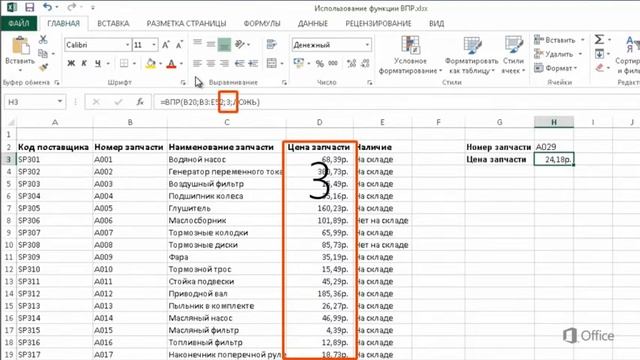Click the Redo arrow icon

[72, 7]
